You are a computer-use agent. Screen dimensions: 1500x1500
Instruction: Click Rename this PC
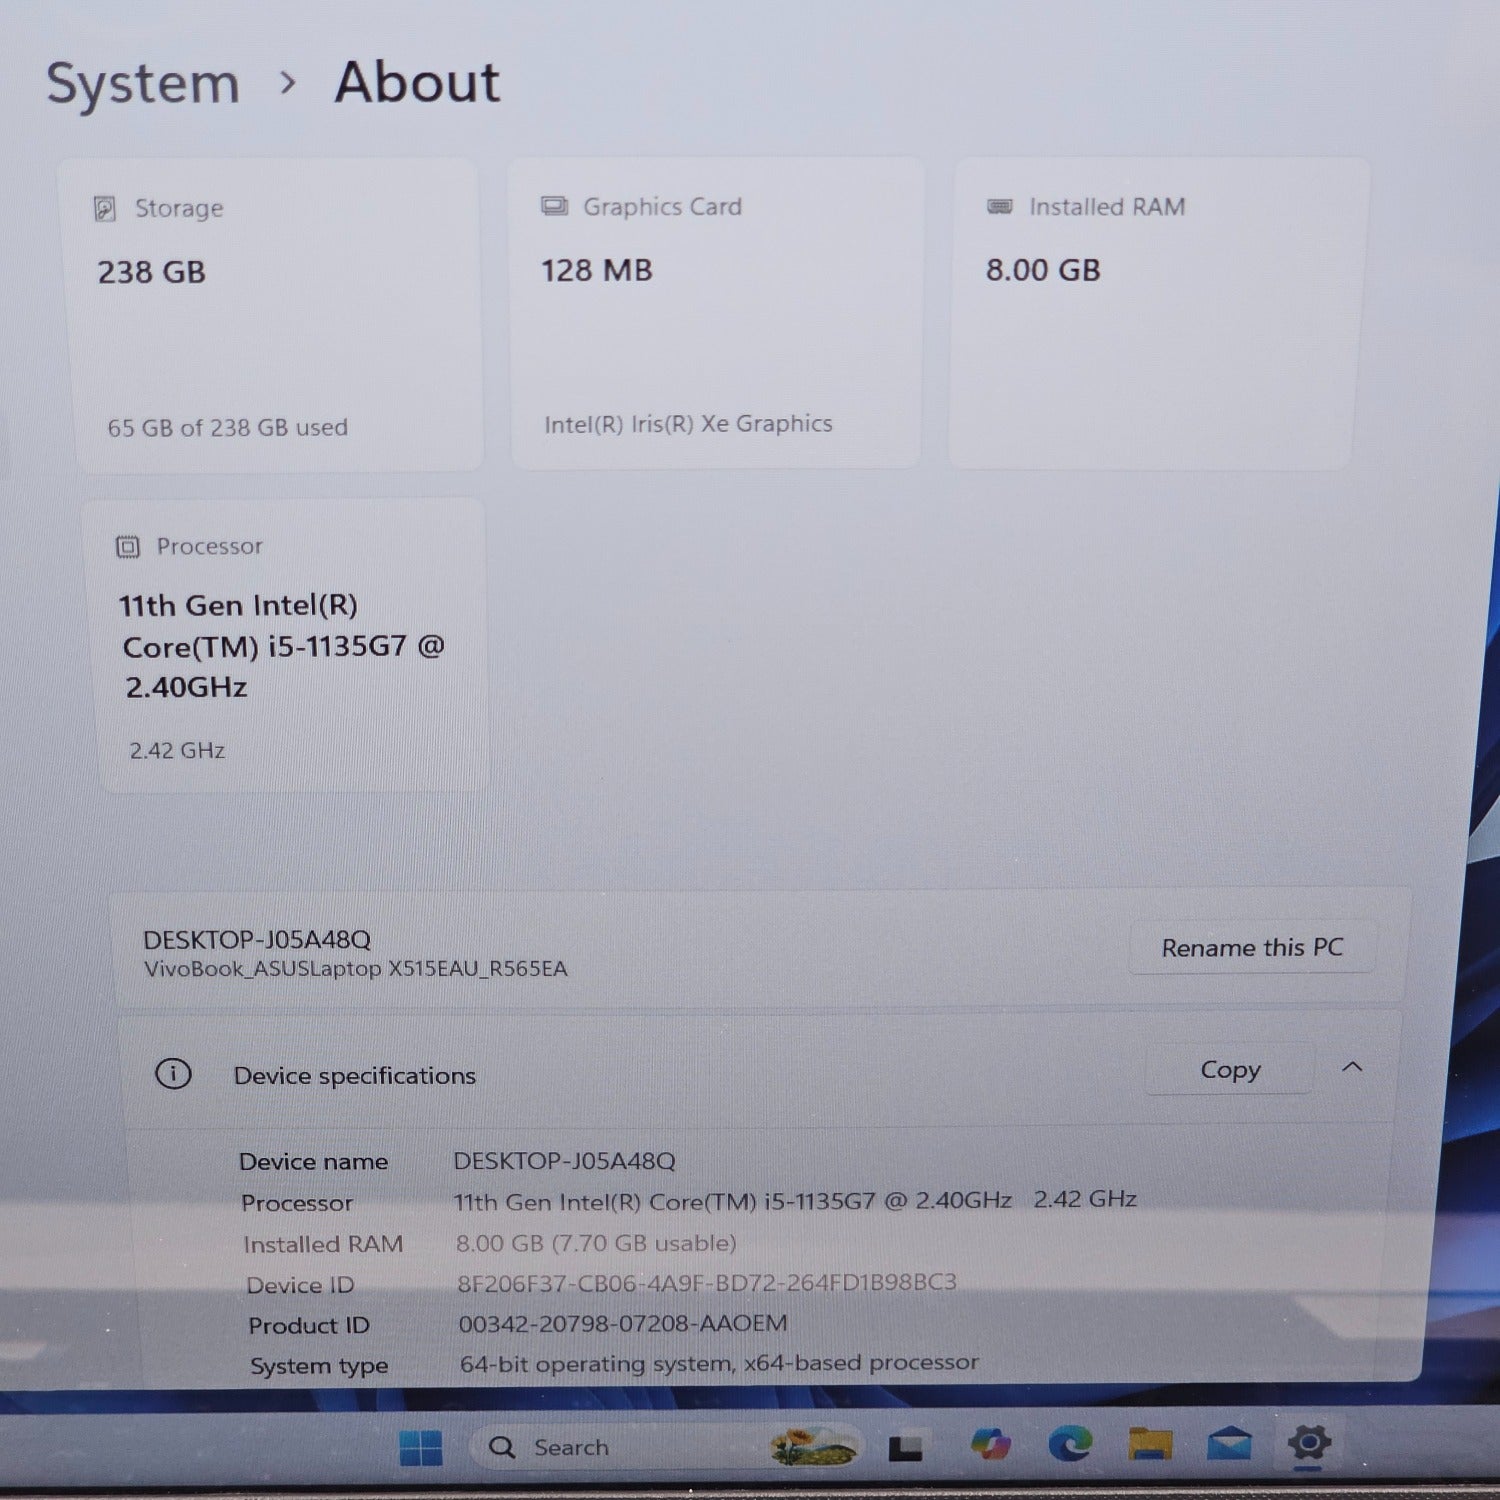click(x=1253, y=947)
